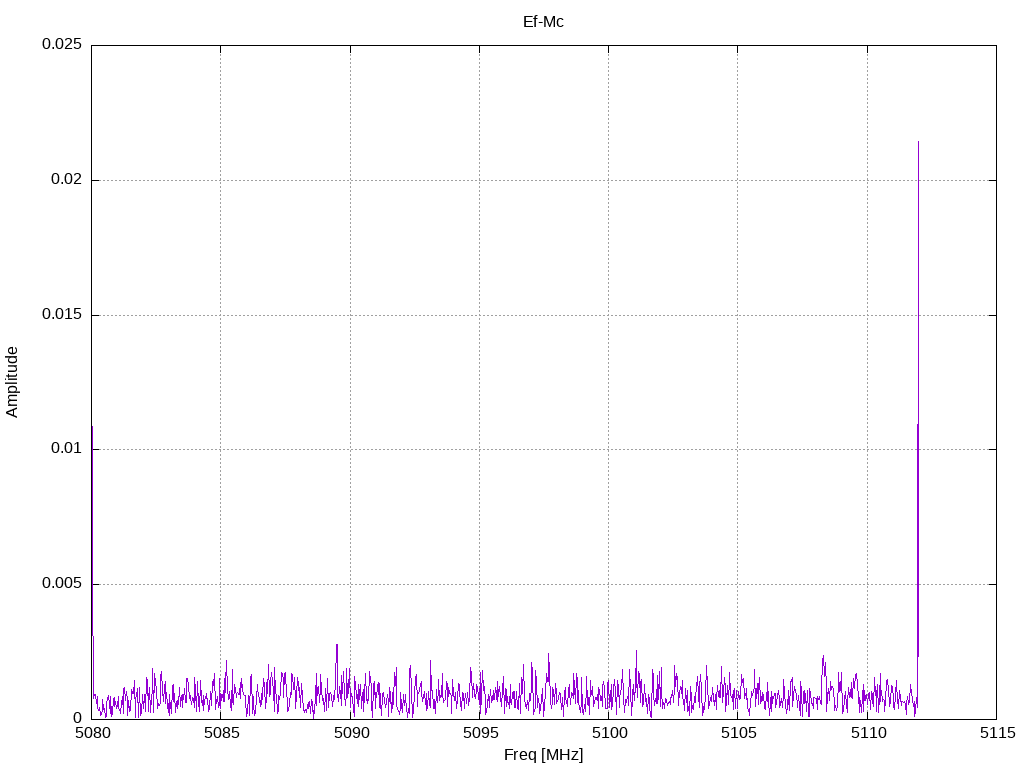Click the small peak near 5101 MHz
The image size is (1024, 768).
636,669
